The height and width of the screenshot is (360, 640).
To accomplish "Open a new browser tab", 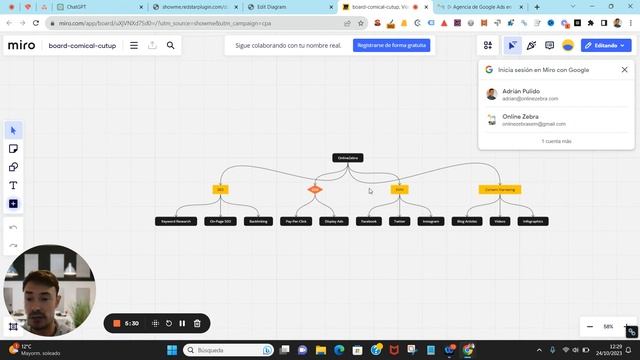I will (537, 7).
